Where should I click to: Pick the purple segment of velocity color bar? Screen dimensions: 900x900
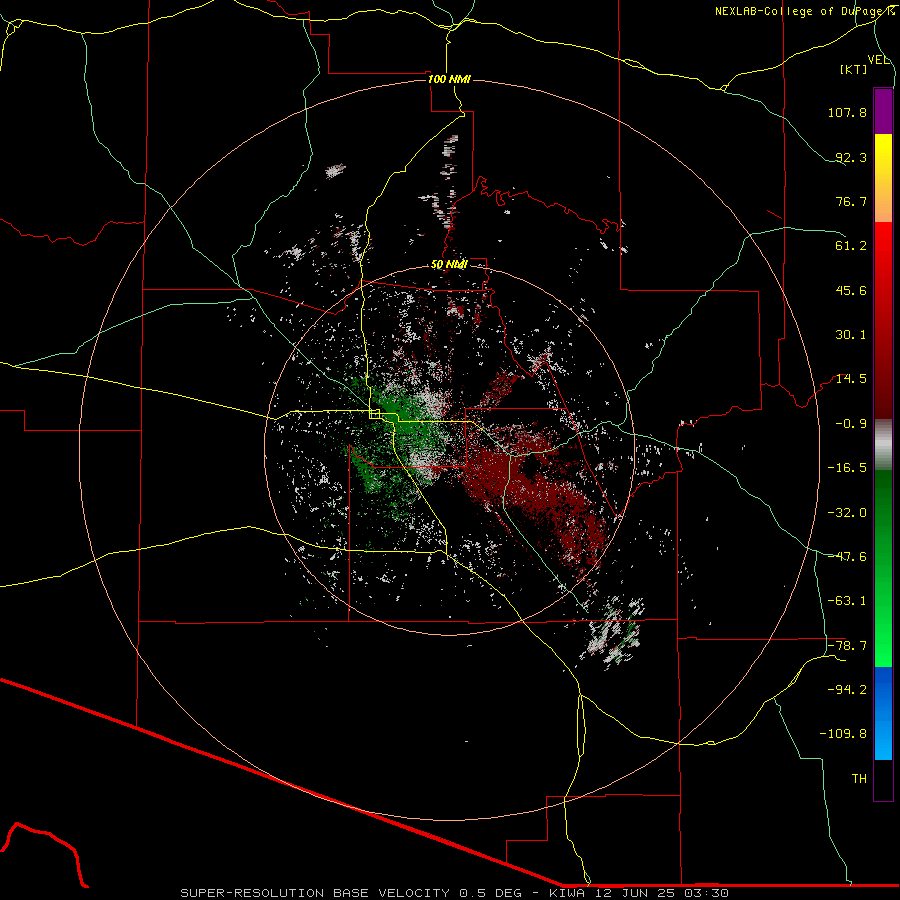(x=883, y=111)
